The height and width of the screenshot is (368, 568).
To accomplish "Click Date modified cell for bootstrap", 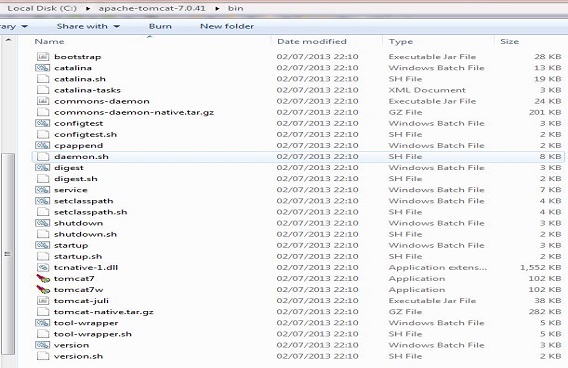I will (x=317, y=57).
